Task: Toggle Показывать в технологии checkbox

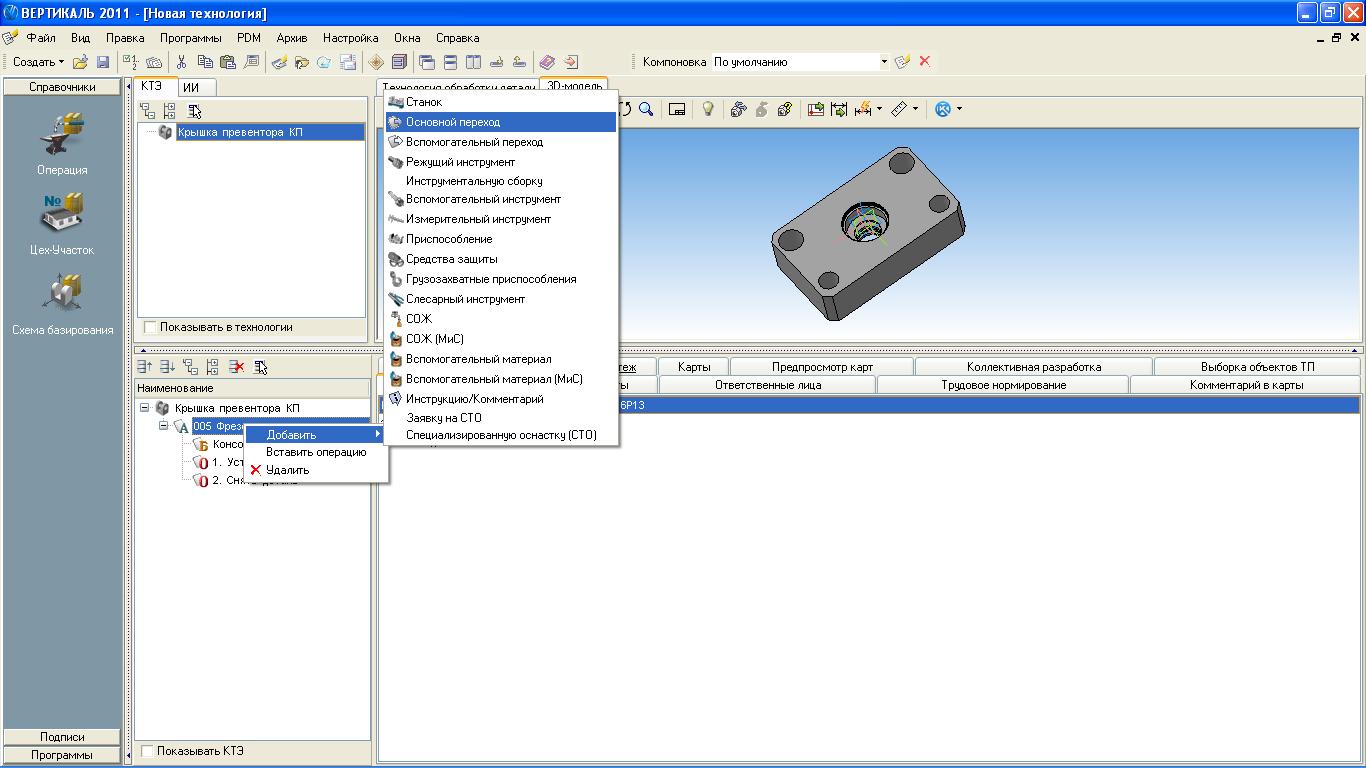Action: click(150, 327)
